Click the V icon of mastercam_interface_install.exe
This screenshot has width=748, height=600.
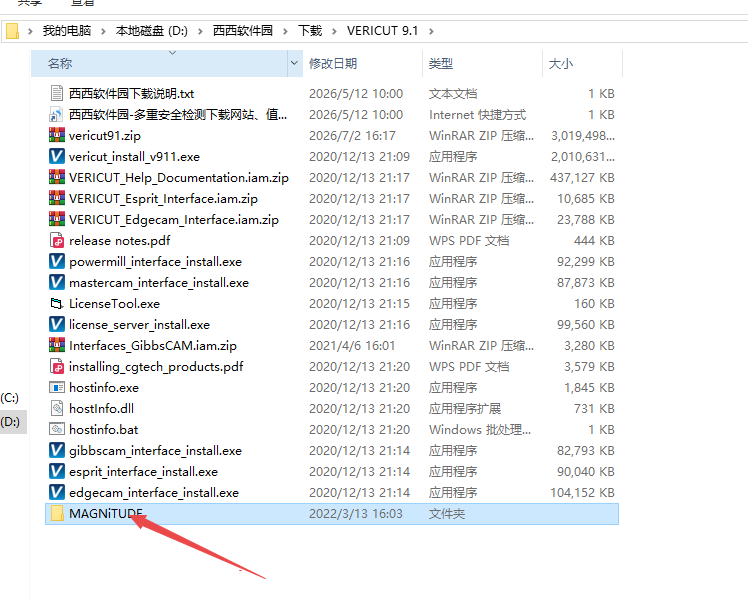[x=57, y=282]
